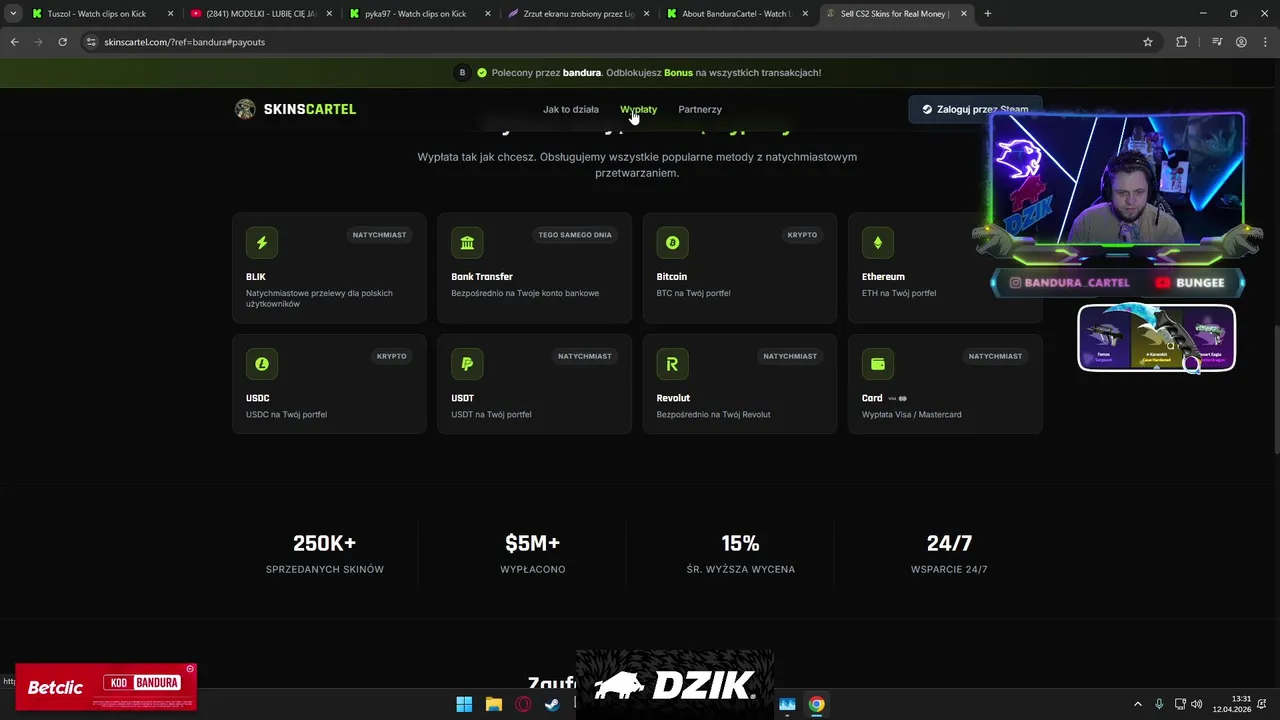
Task: Bookmark this page with the star icon
Action: click(x=1148, y=42)
